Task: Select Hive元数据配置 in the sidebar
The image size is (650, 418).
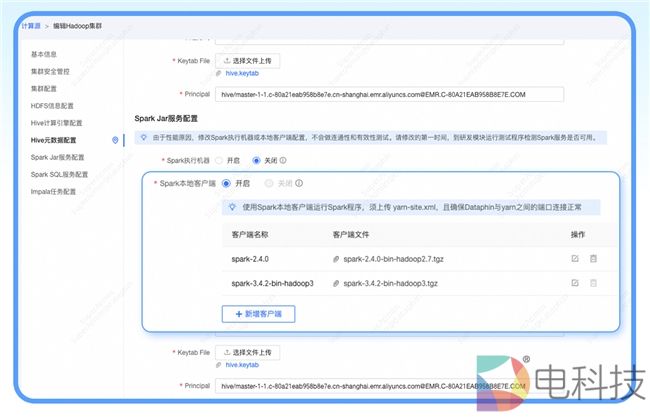Action: click(53, 140)
